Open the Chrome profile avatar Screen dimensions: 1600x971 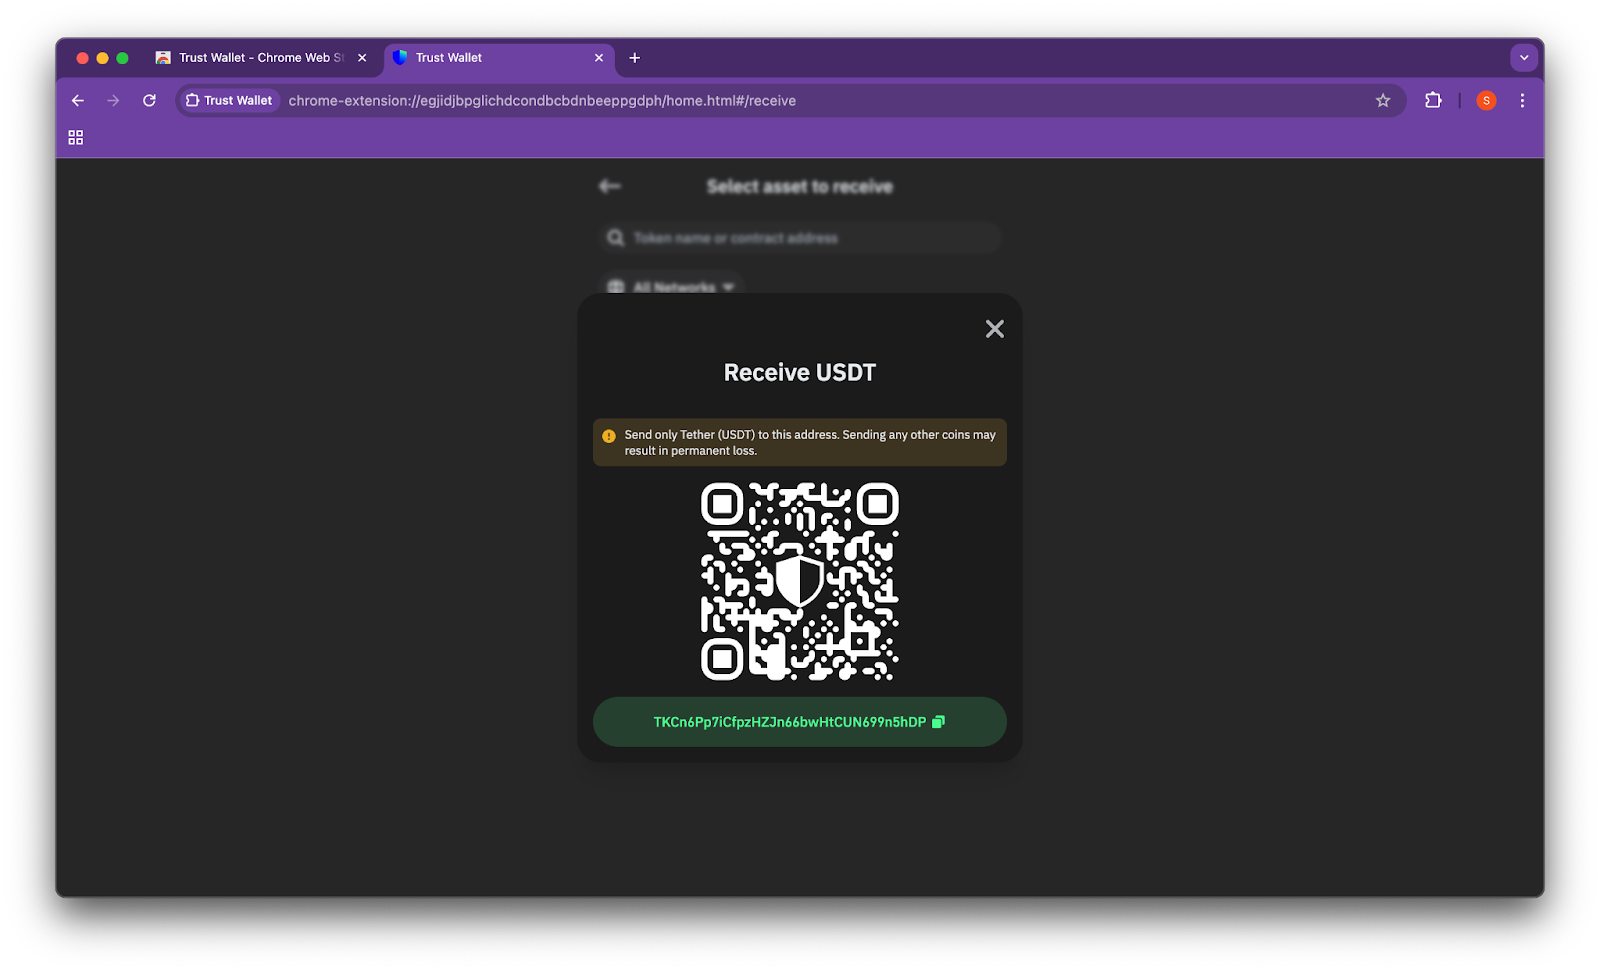[1486, 101]
